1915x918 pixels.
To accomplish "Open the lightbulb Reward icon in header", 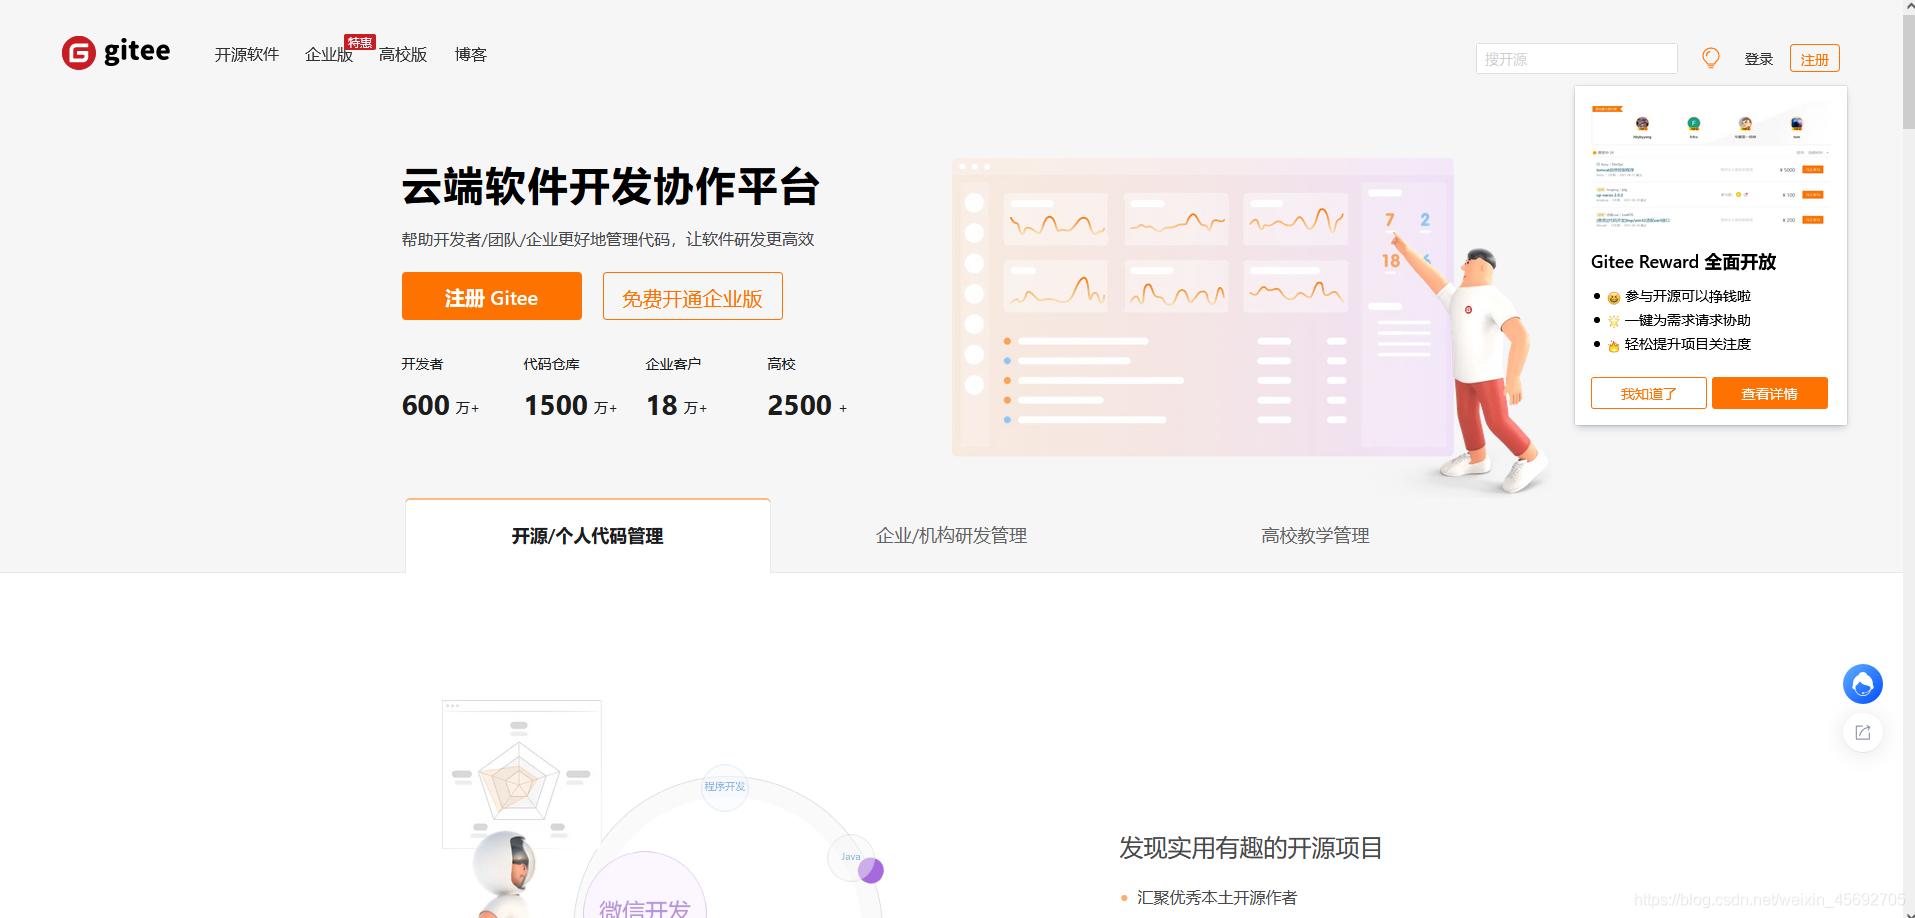I will 1711,58.
